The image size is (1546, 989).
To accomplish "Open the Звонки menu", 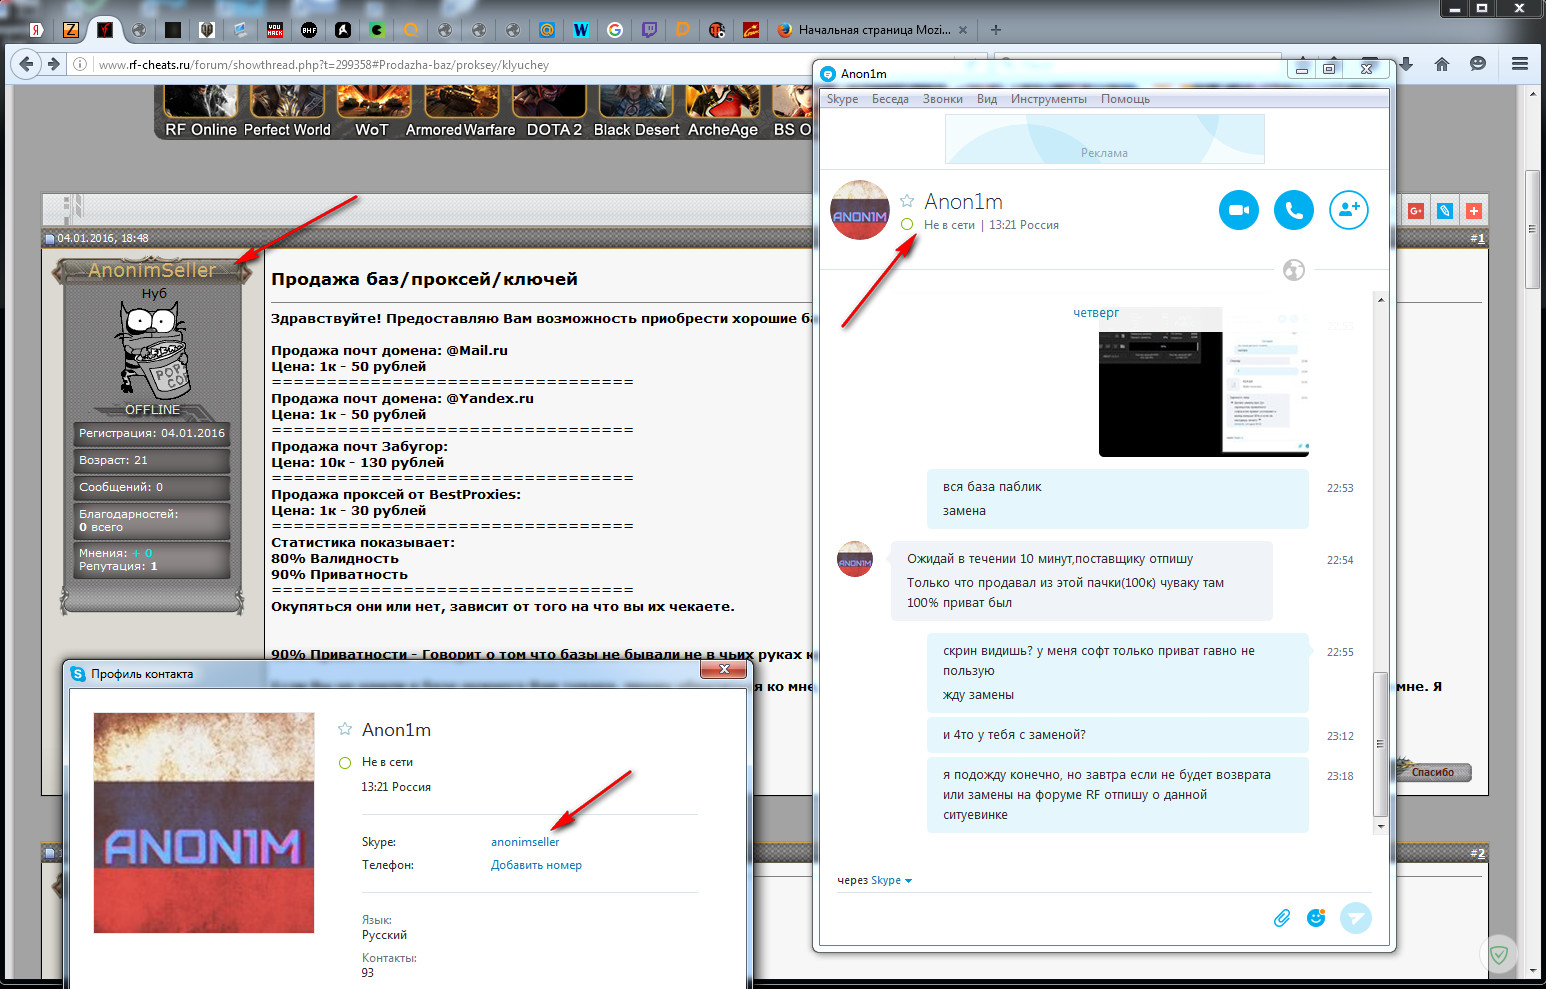I will coord(943,99).
